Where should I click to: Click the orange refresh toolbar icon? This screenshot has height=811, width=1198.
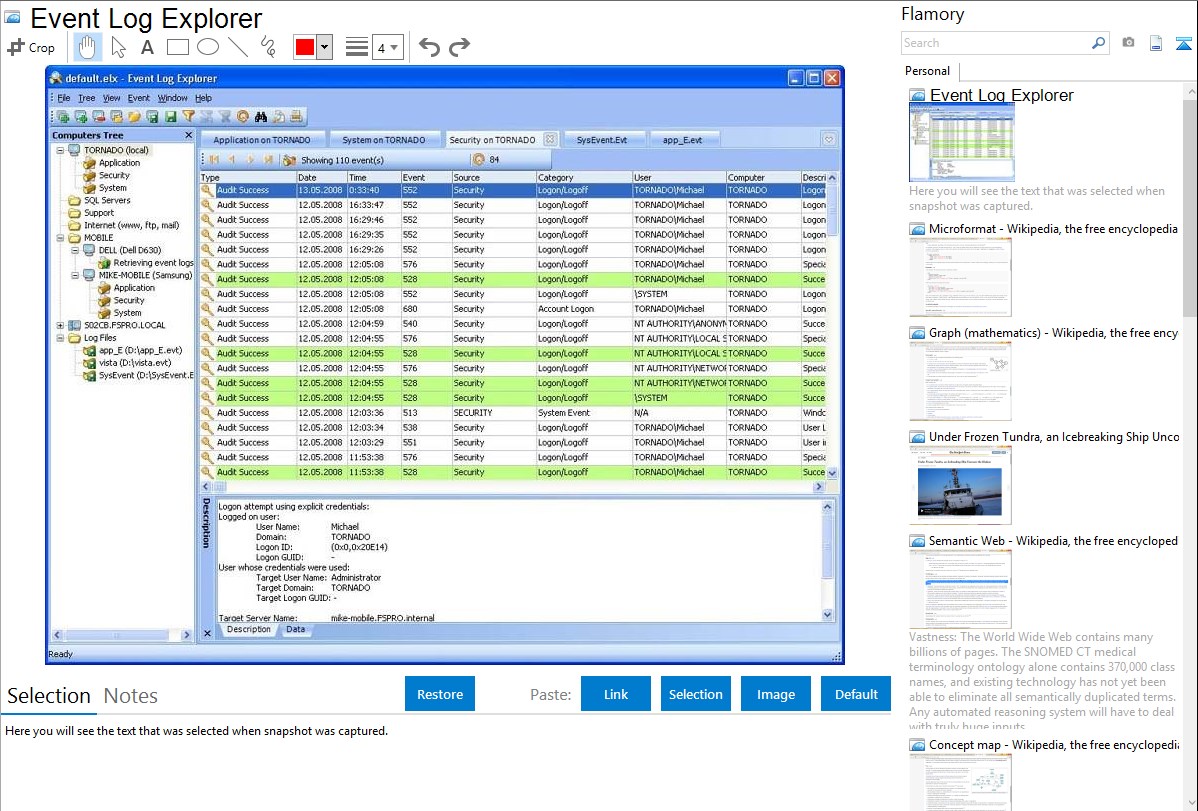pos(243,116)
